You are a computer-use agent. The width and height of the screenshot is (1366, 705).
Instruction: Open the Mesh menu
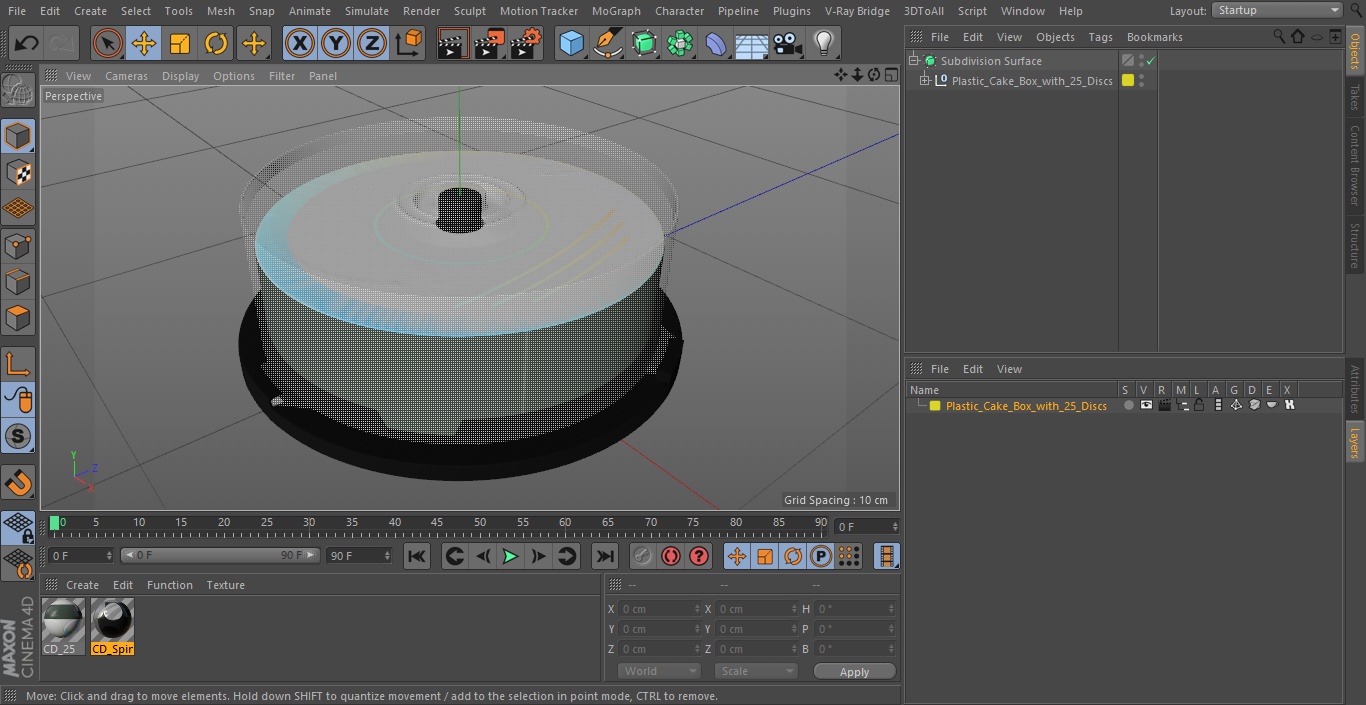click(x=220, y=11)
